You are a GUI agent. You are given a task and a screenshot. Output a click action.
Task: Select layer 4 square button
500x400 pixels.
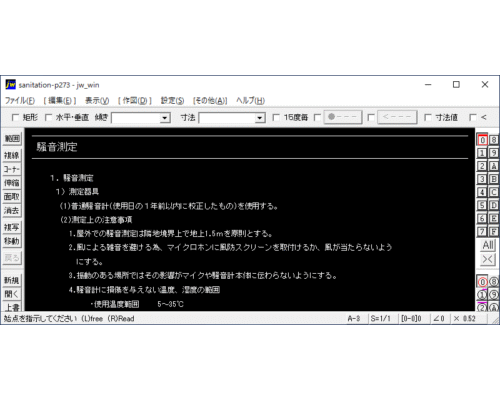[482, 192]
